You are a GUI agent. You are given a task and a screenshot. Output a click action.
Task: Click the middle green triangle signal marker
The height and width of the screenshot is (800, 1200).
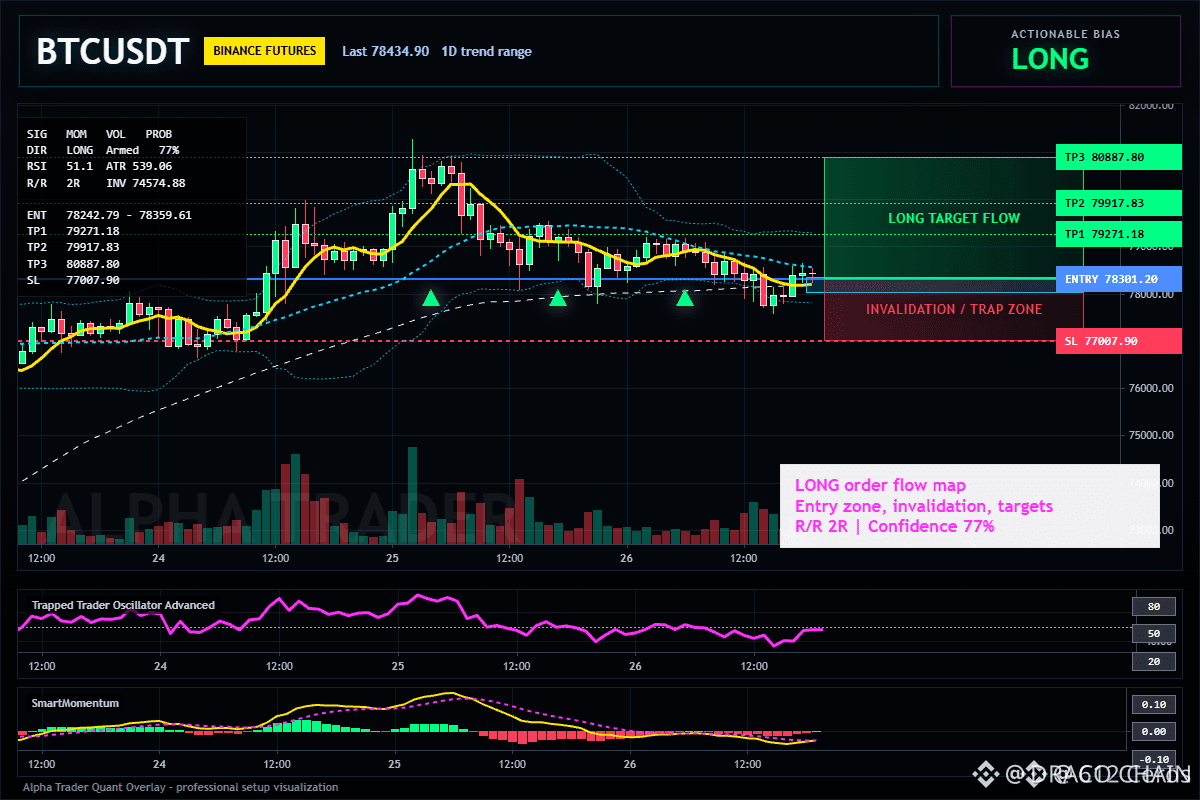click(558, 297)
